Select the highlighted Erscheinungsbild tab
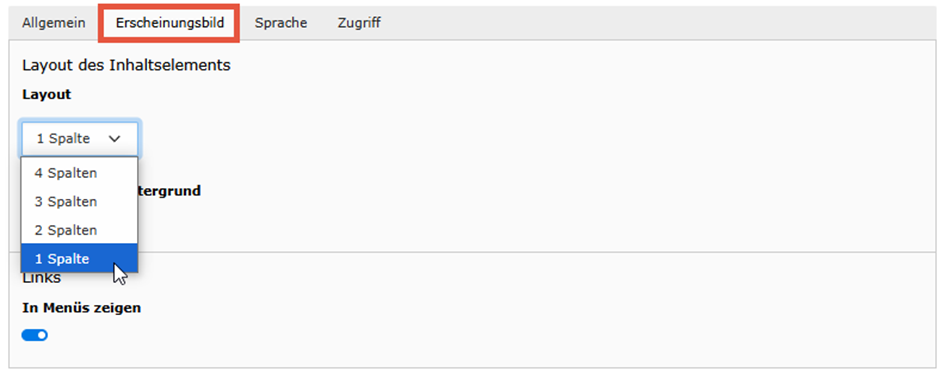This screenshot has height=378, width=945. [169, 23]
